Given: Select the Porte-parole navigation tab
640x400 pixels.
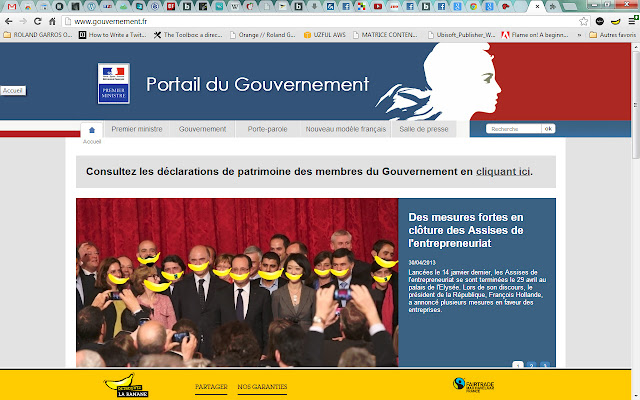Looking at the screenshot, I should click(x=266, y=129).
